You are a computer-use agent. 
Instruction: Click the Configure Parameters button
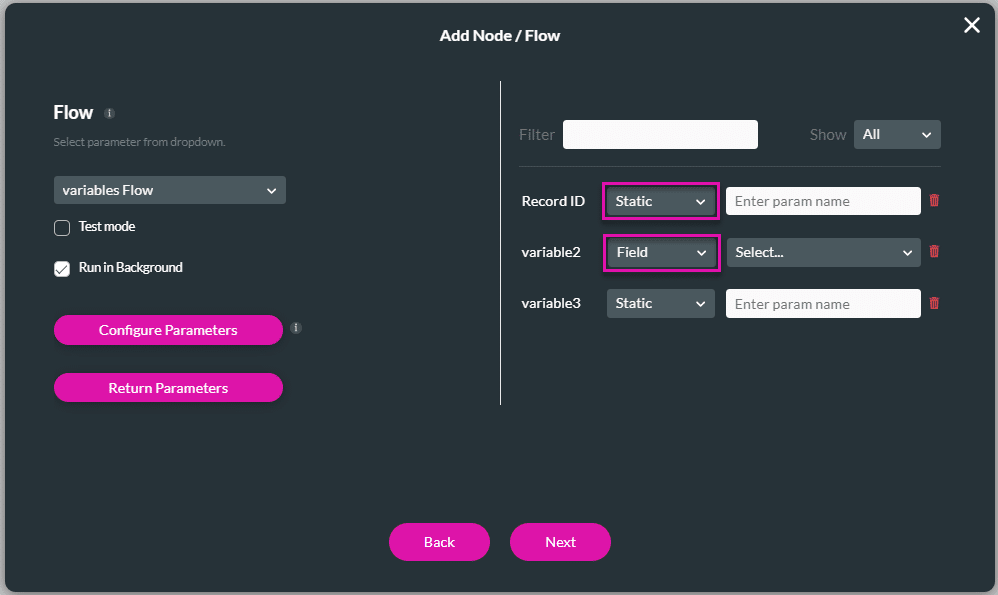click(168, 330)
